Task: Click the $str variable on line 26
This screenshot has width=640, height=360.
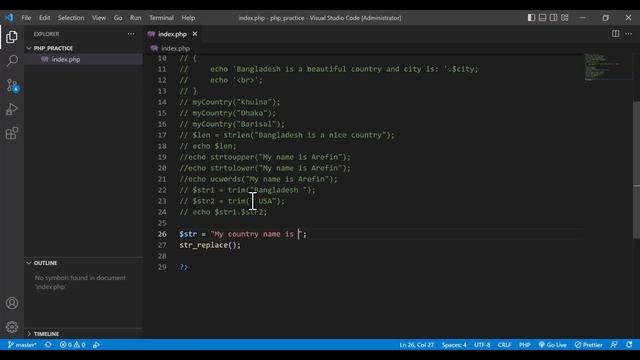Action: click(188, 234)
